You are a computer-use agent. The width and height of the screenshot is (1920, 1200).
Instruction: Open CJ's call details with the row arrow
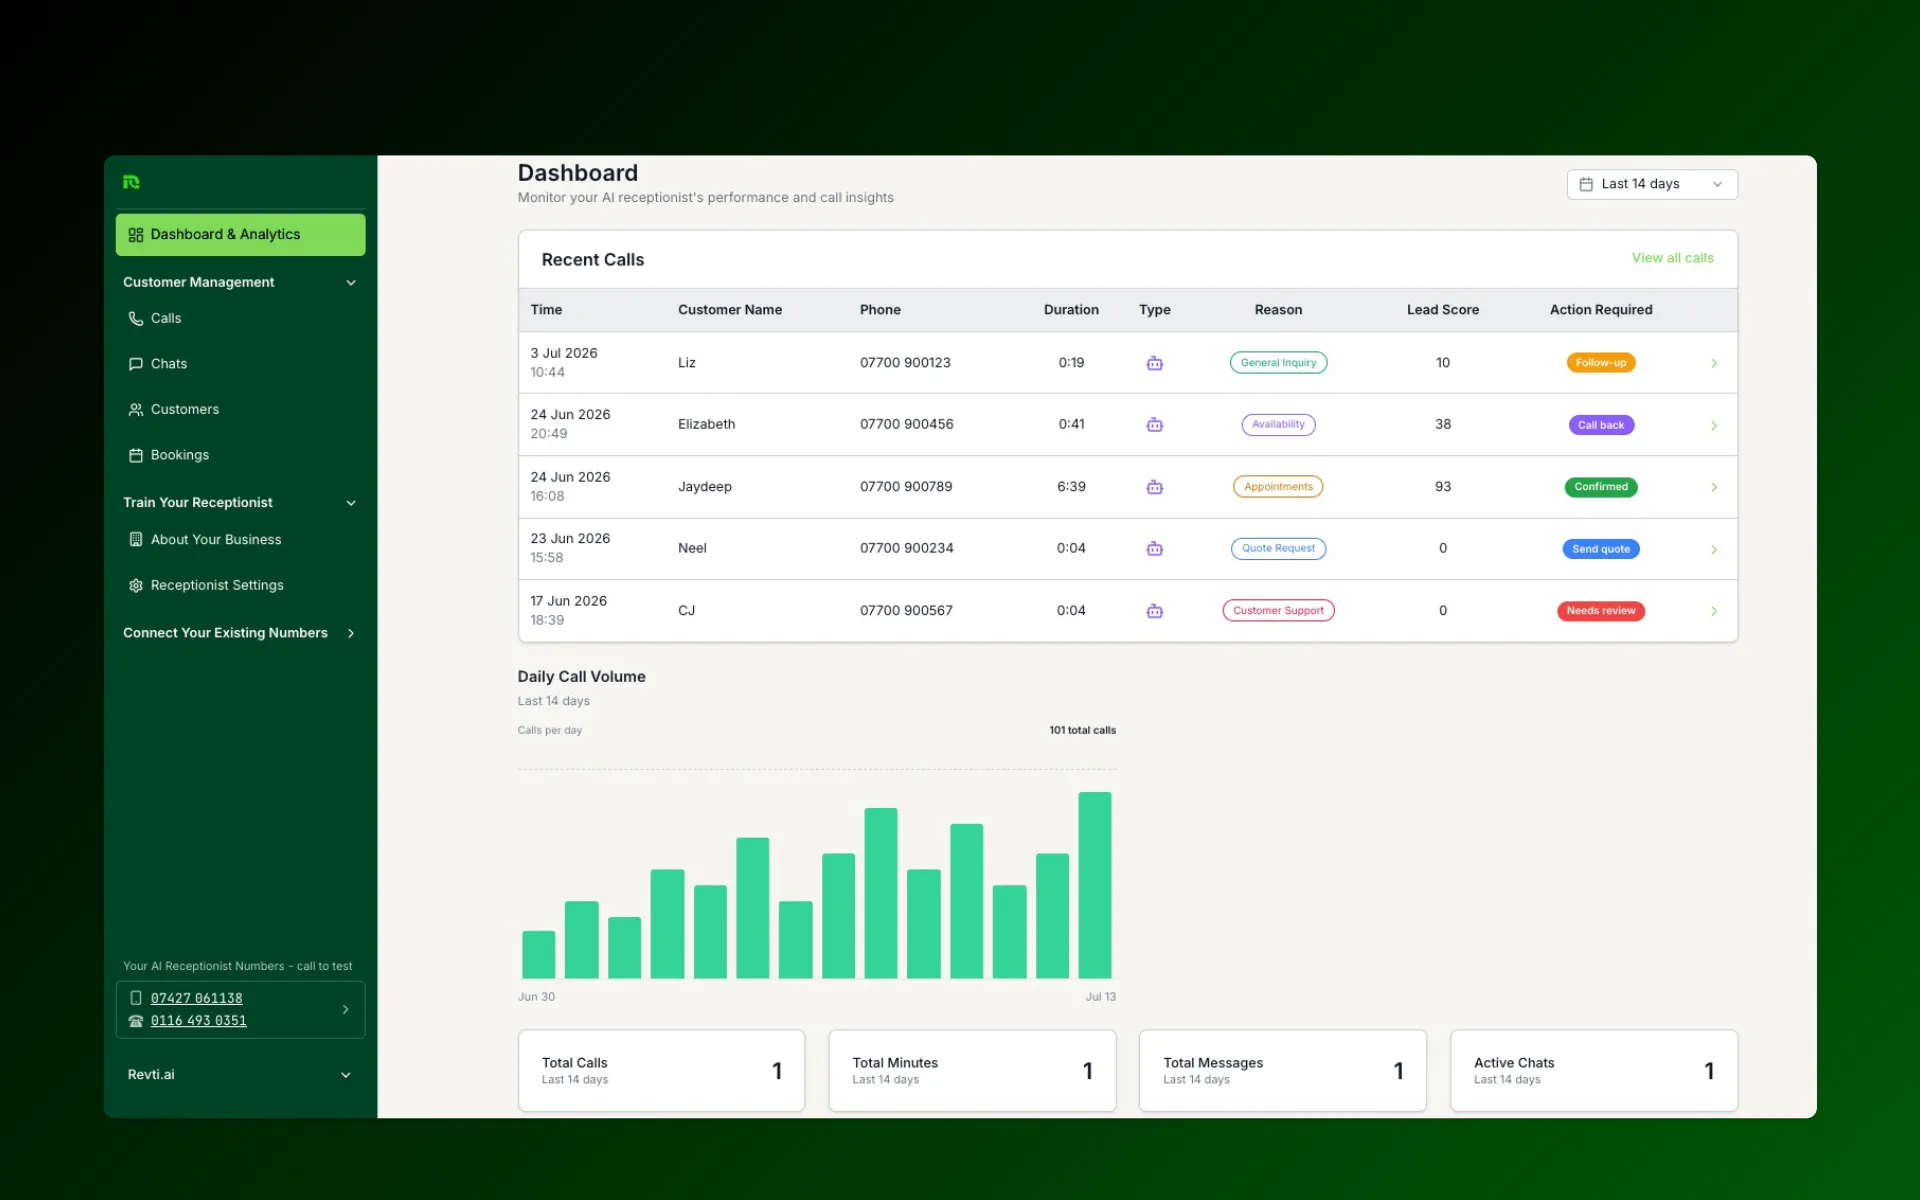[x=1714, y=611]
